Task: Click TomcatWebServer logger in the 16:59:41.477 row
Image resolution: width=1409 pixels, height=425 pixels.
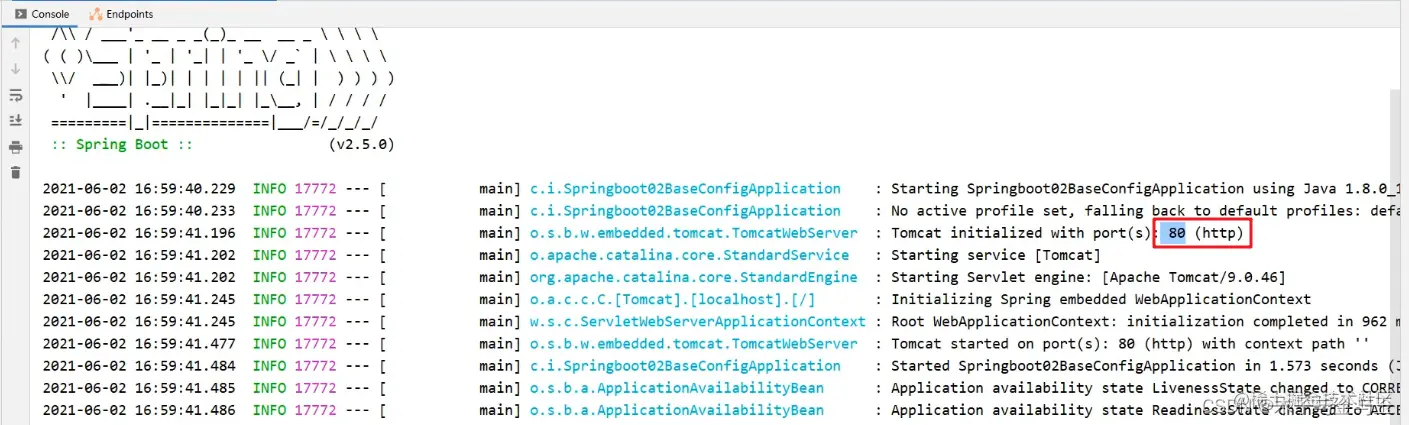Action: (693, 344)
